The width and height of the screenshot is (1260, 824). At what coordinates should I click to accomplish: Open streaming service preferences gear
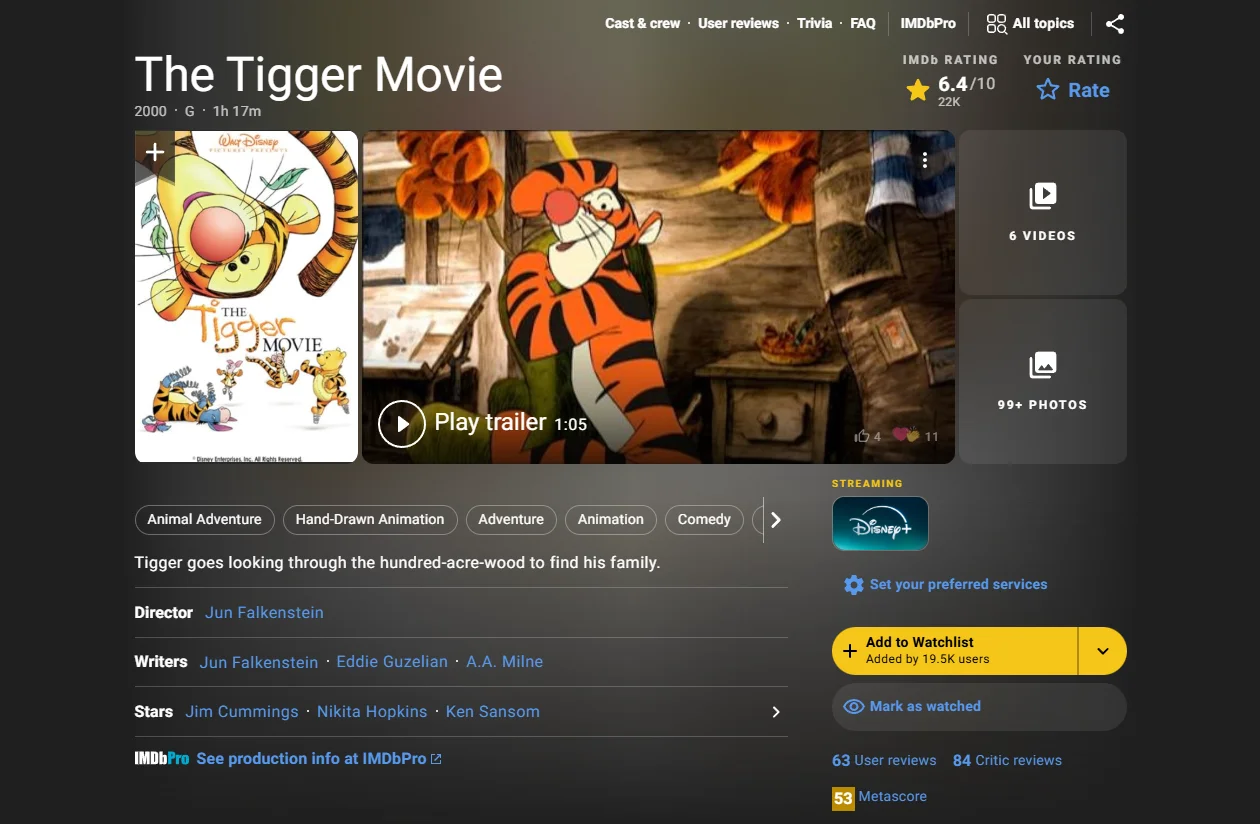coord(853,584)
